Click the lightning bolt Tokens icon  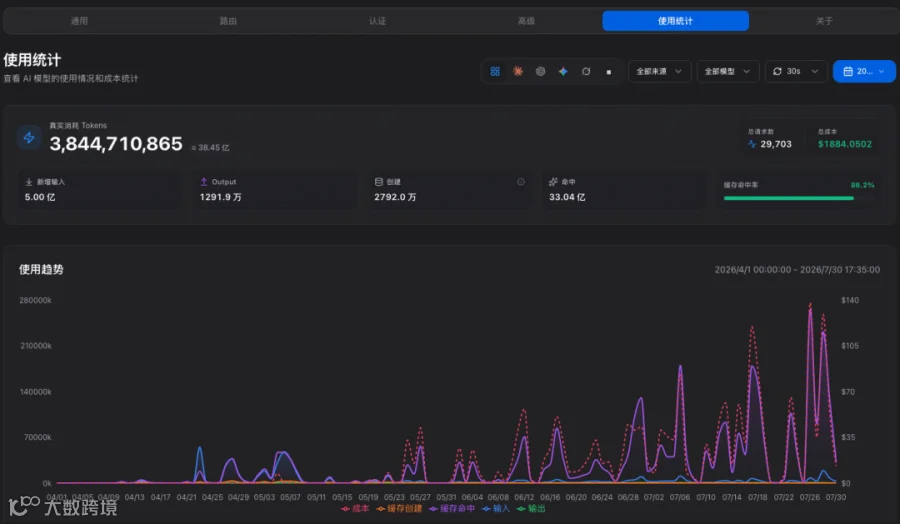point(29,138)
